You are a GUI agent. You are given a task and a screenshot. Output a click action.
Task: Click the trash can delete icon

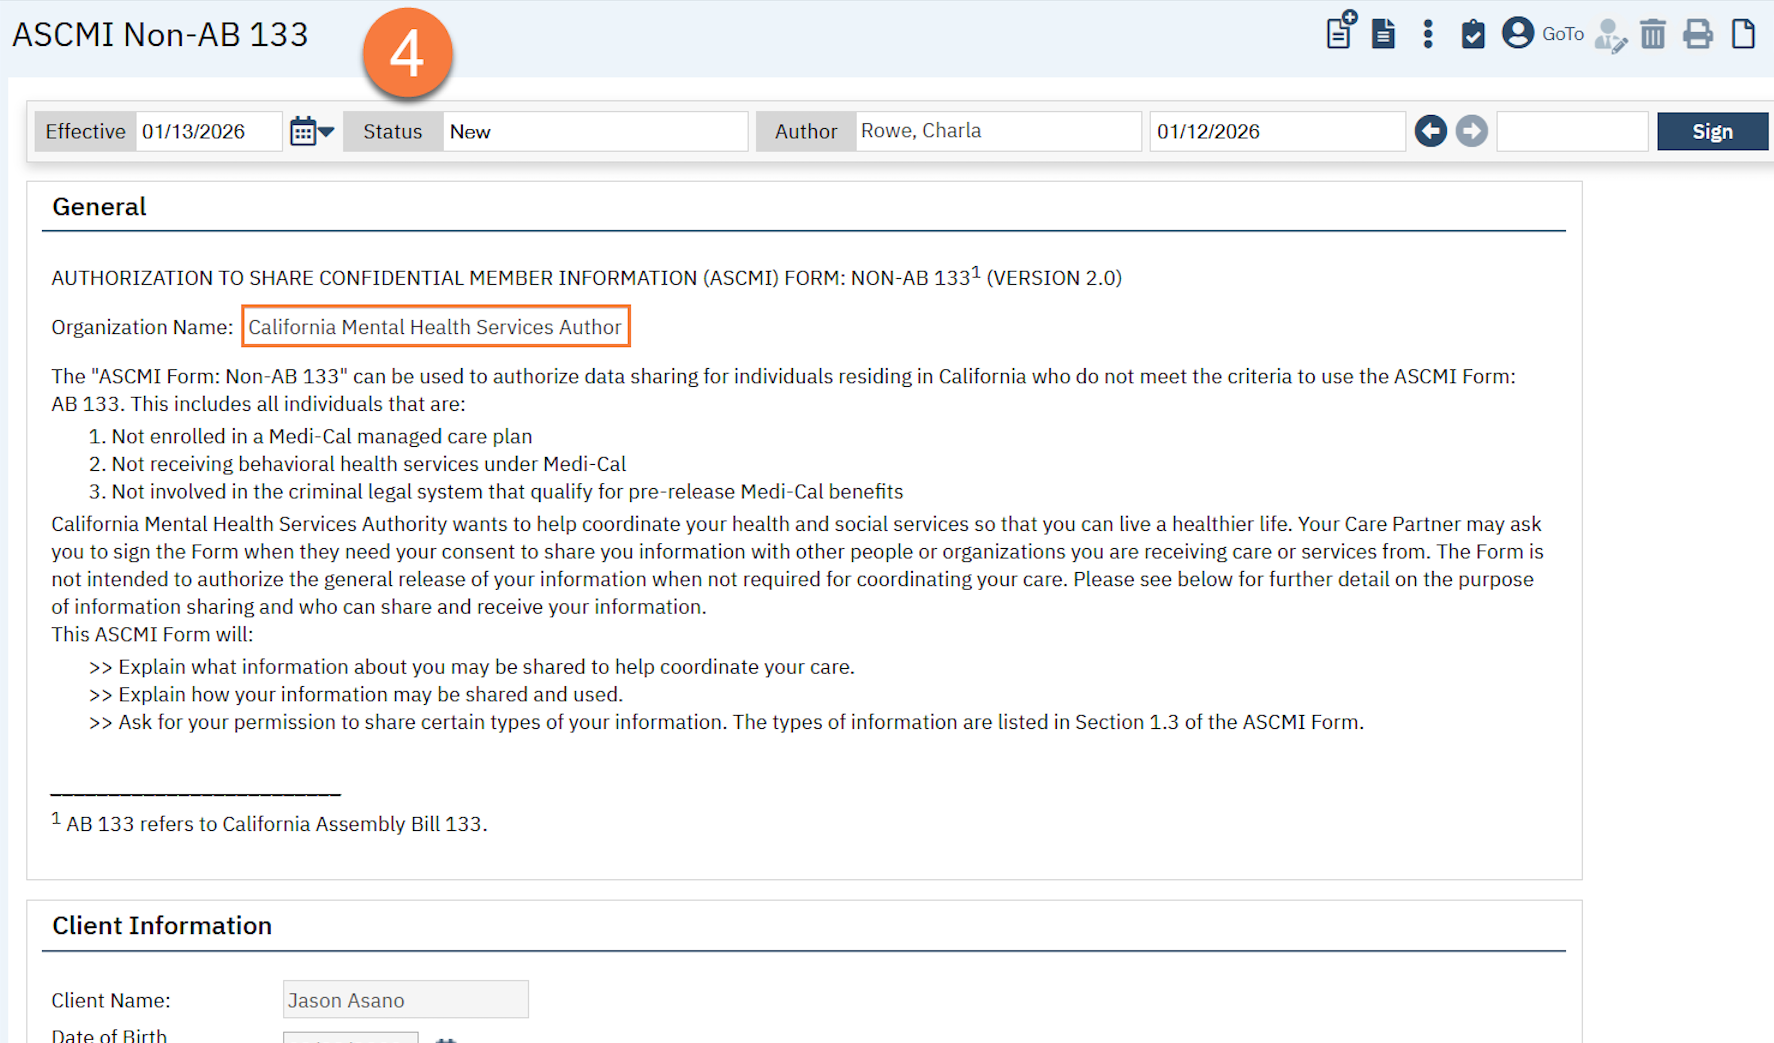pyautogui.click(x=1653, y=34)
